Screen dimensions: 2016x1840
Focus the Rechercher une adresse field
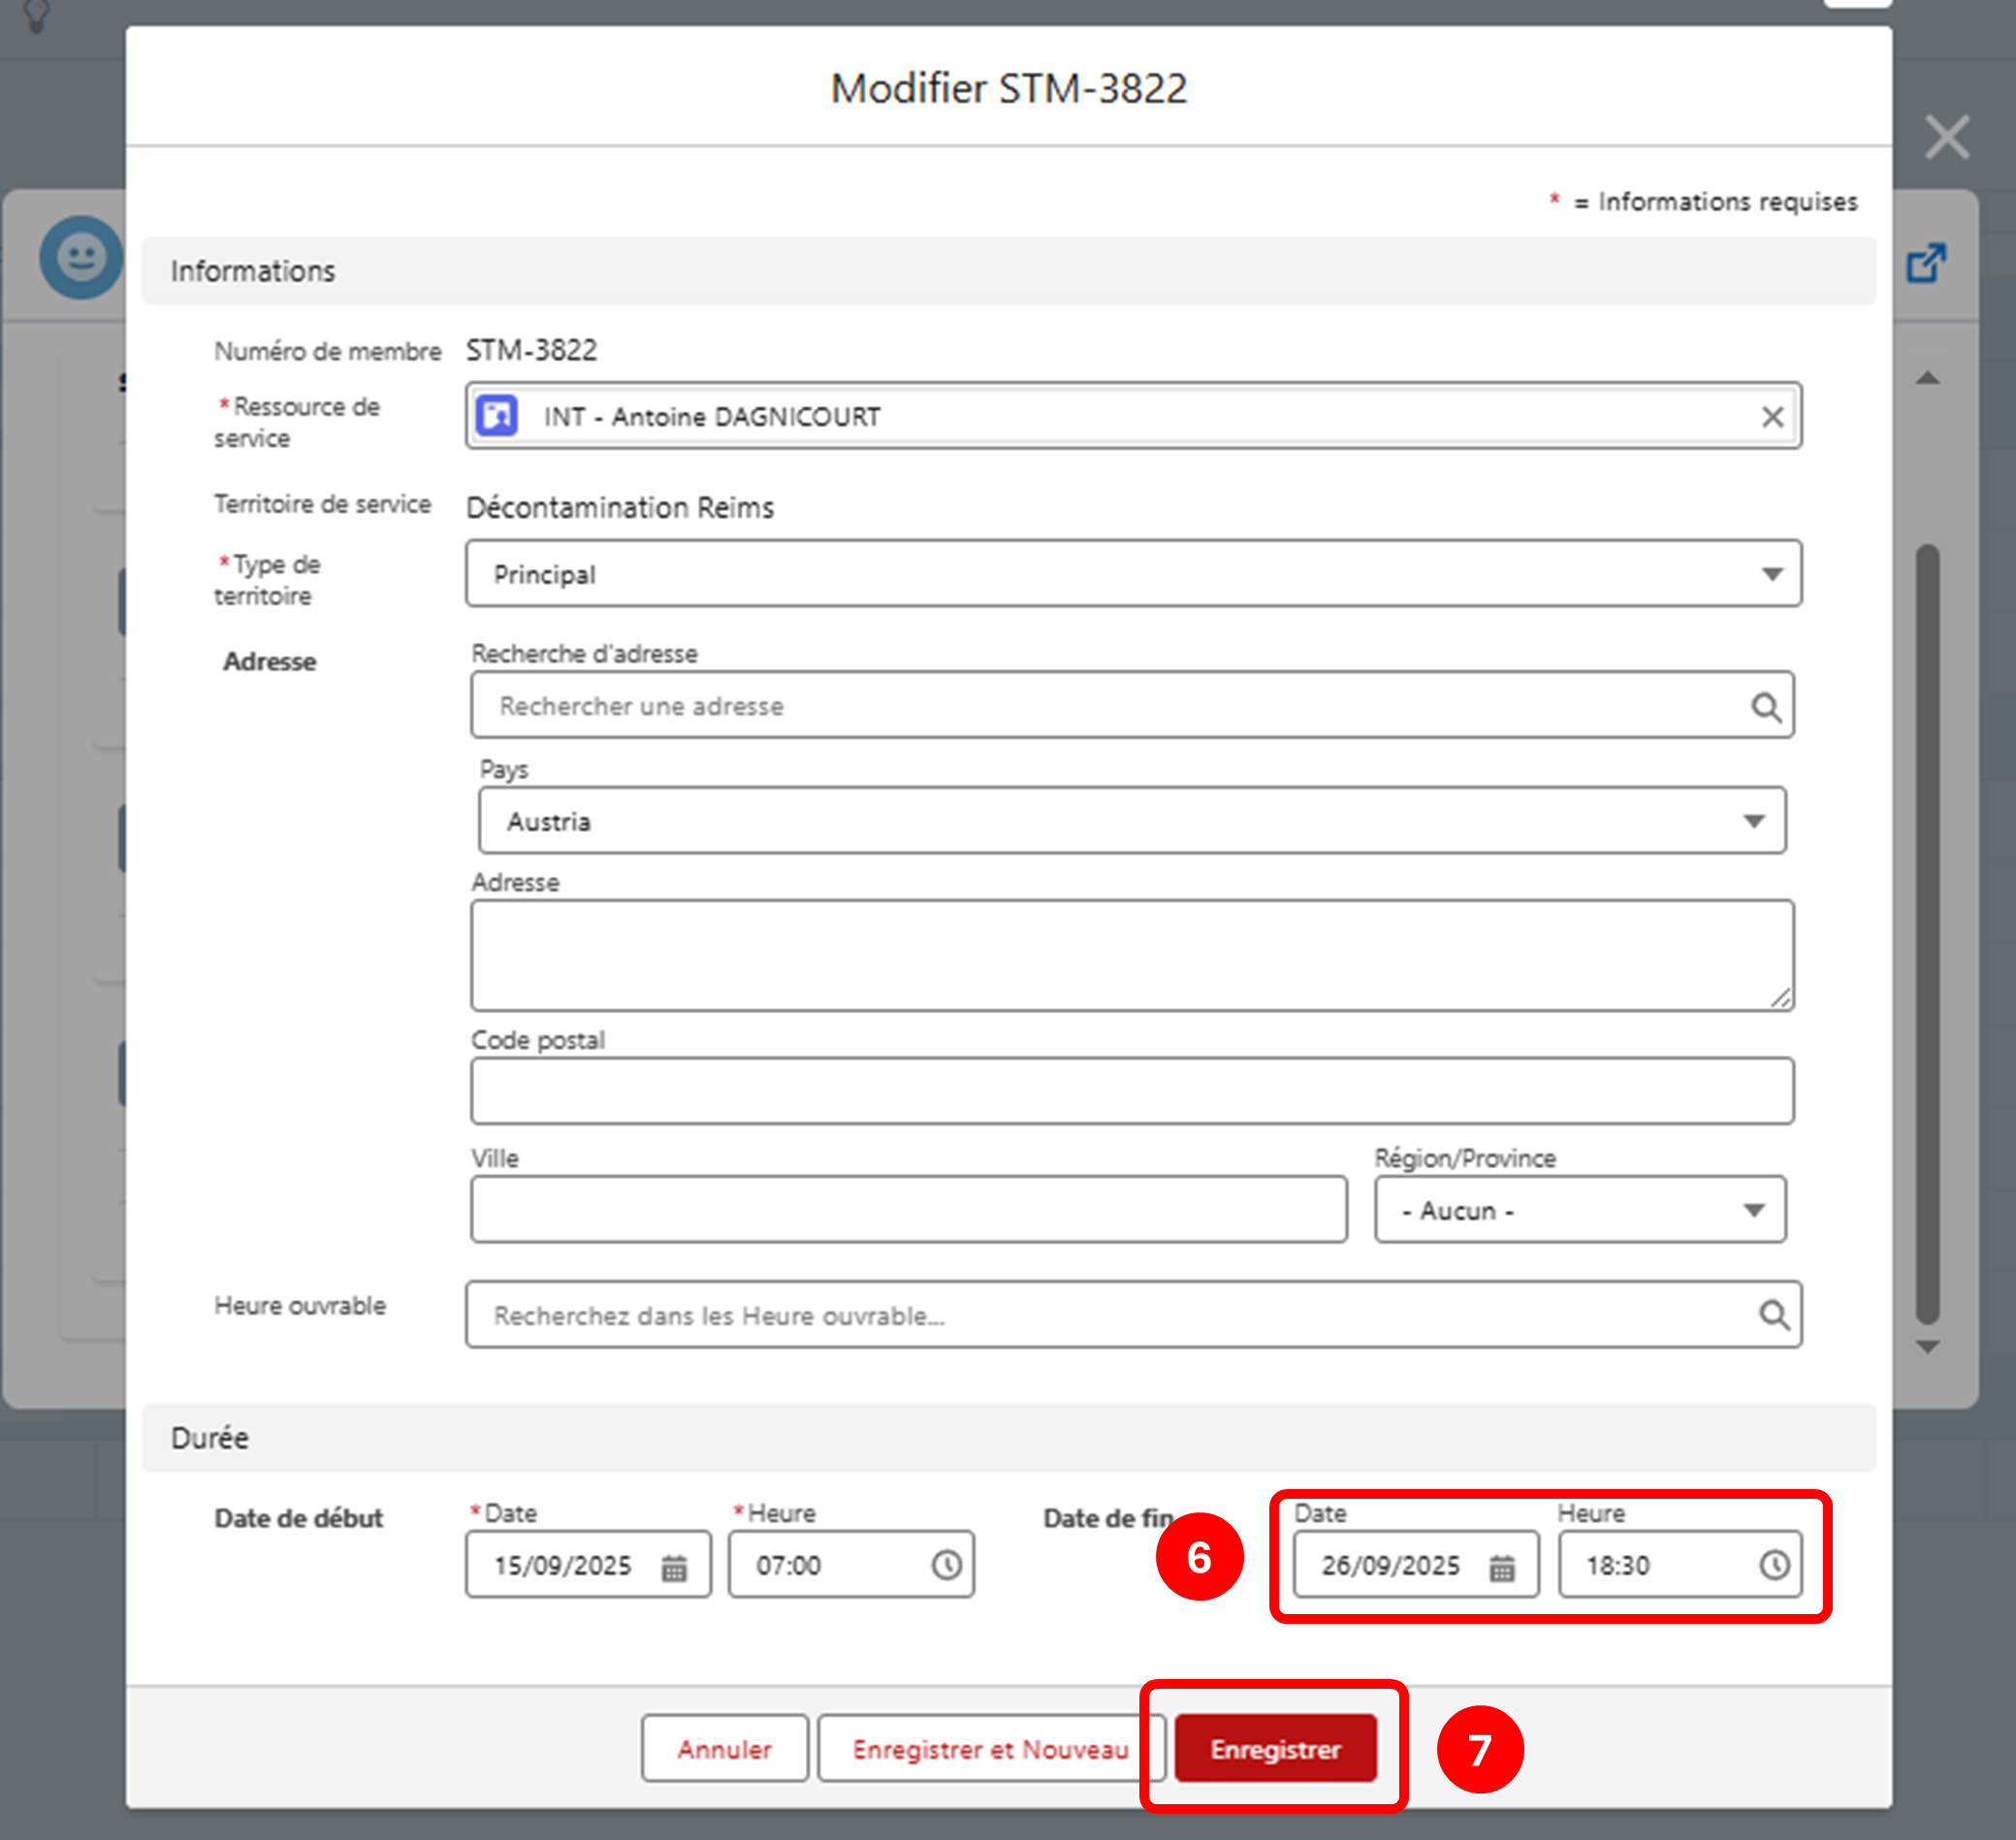[x=1132, y=706]
